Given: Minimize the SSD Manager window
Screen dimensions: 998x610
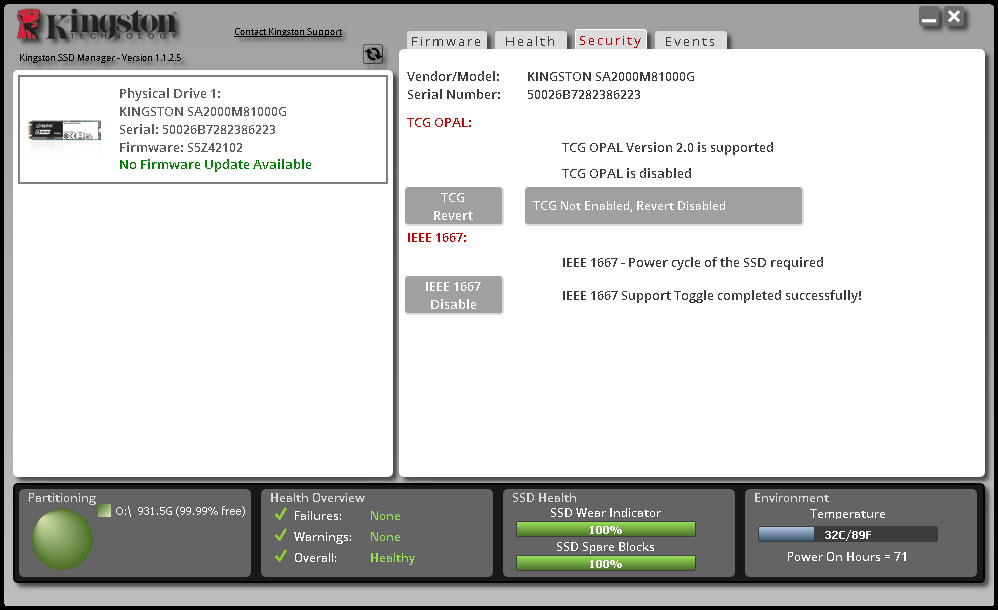Looking at the screenshot, I should 930,18.
